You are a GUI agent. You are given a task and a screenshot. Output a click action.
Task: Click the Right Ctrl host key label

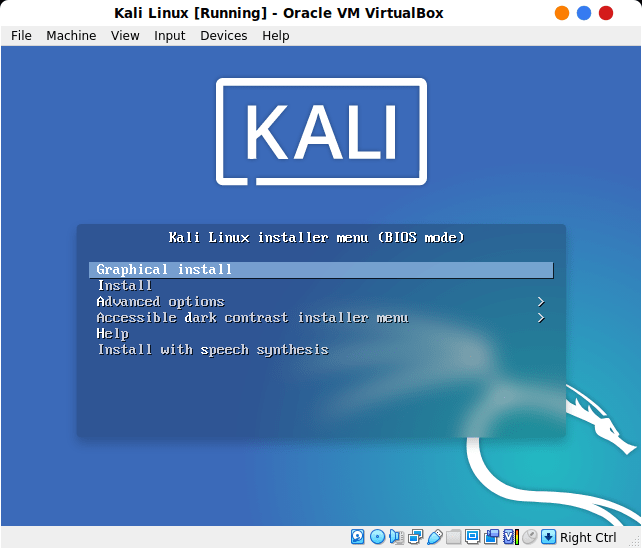click(x=588, y=537)
